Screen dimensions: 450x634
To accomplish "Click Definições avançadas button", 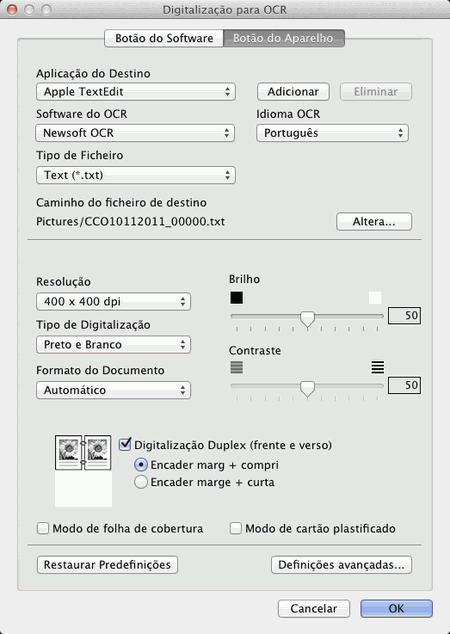I will pos(341,564).
